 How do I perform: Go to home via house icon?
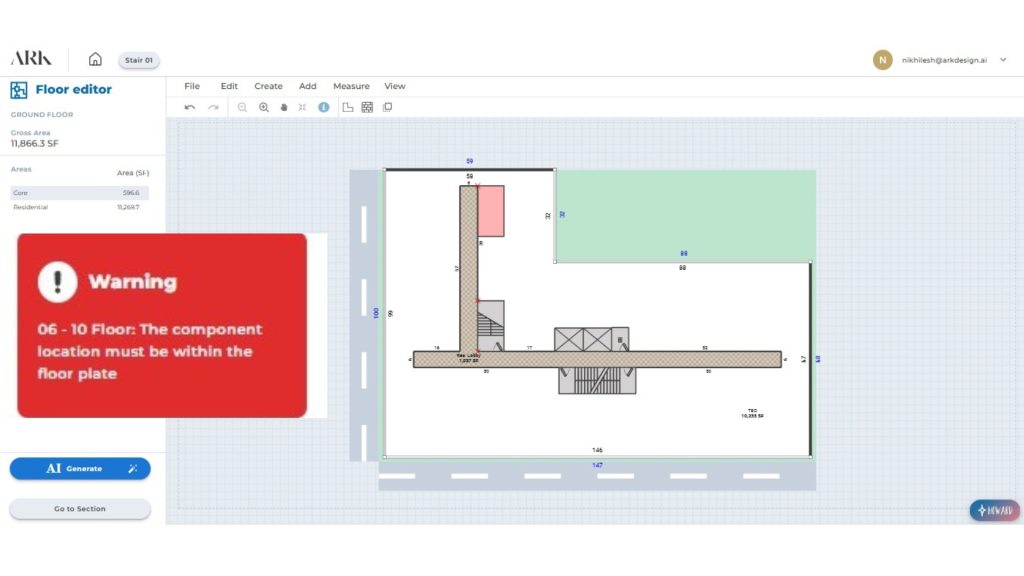(x=95, y=59)
